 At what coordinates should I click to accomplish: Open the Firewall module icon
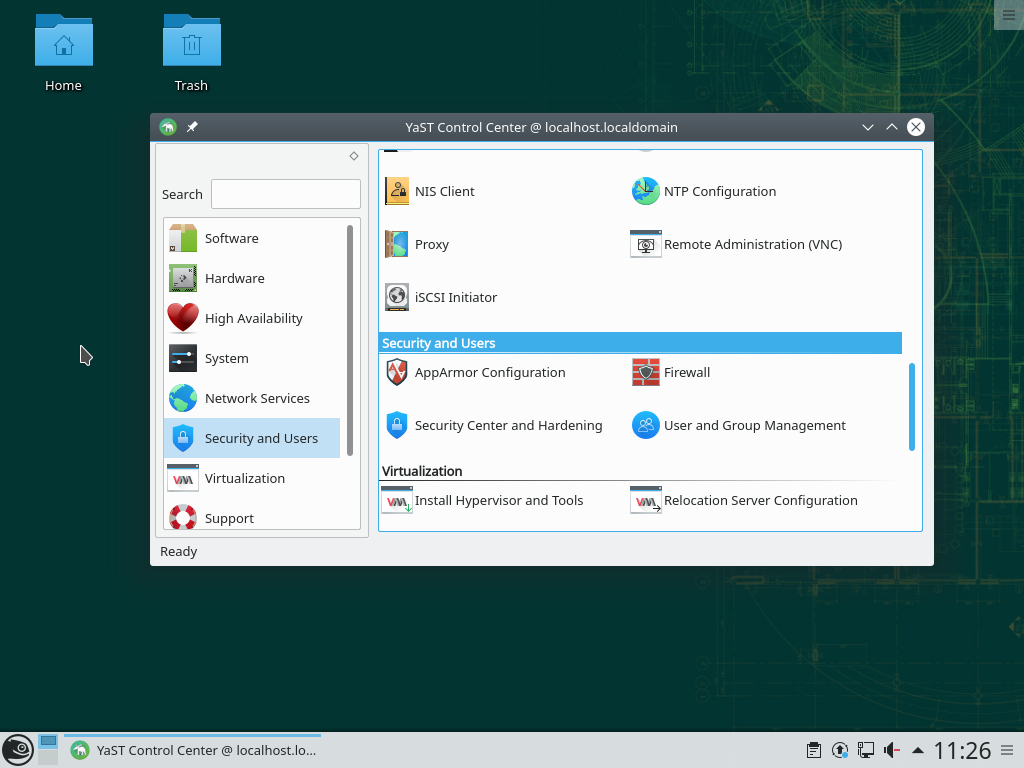pos(646,373)
